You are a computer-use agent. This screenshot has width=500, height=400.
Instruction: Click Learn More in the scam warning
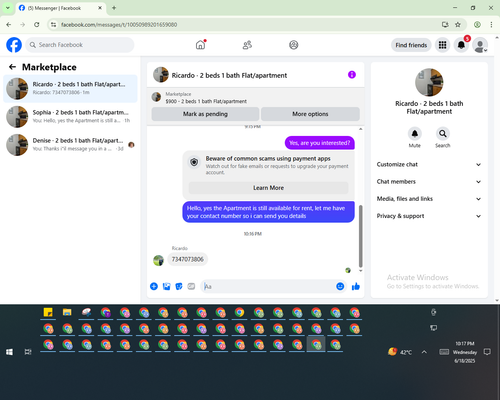(x=268, y=188)
